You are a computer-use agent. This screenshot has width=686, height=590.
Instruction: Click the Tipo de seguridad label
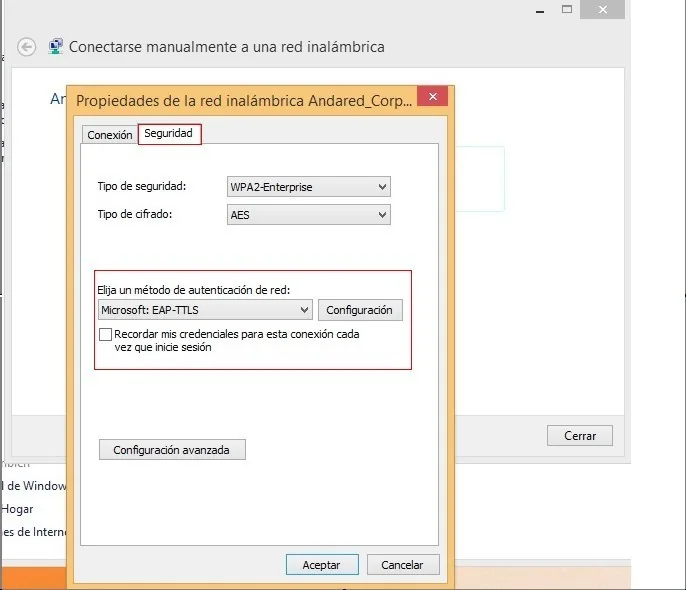(142, 186)
